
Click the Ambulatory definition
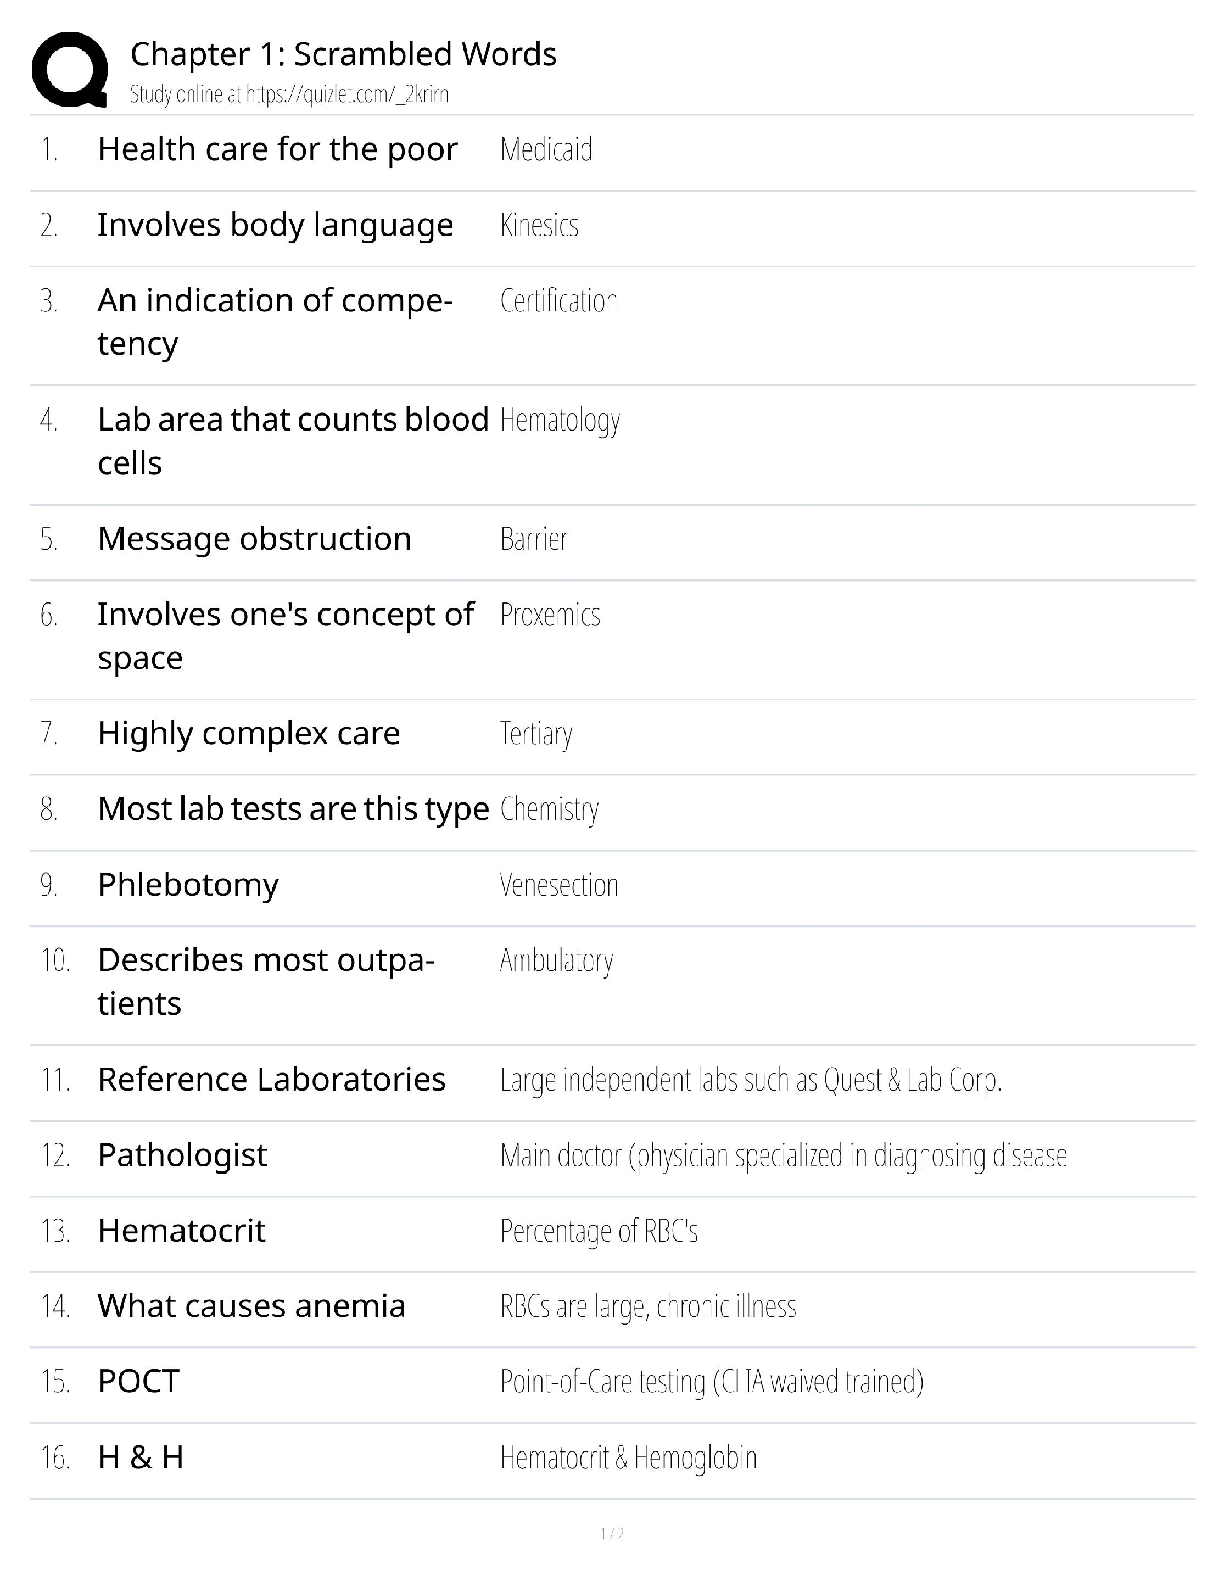pyautogui.click(x=556, y=960)
